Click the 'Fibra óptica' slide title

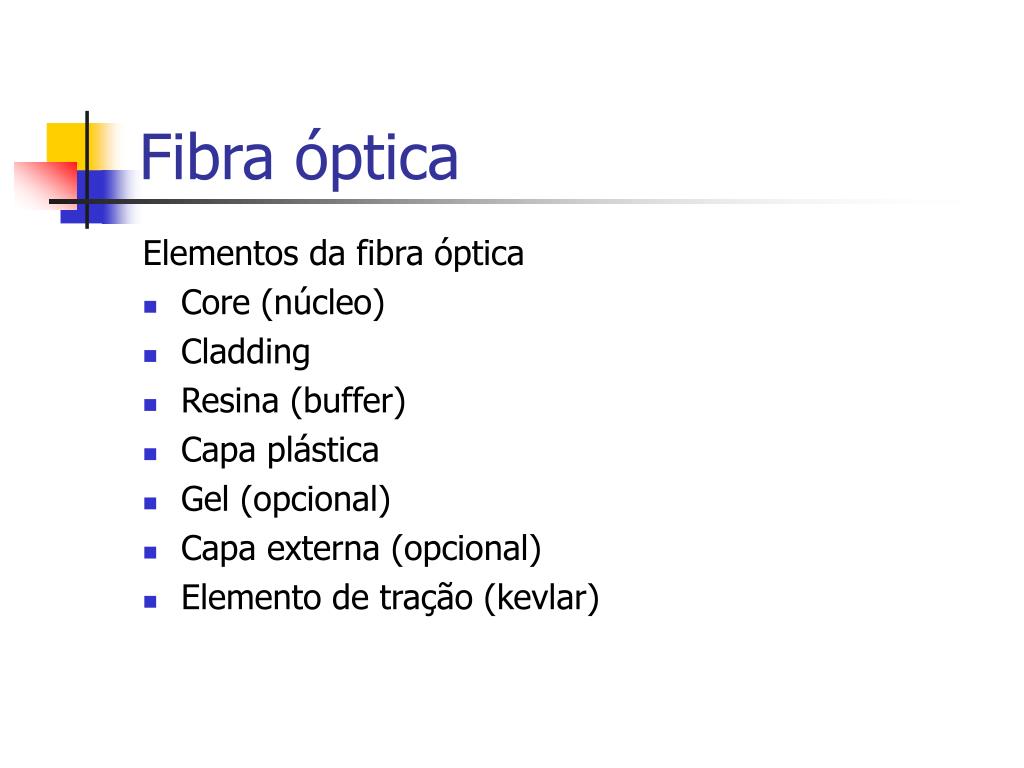click(299, 159)
